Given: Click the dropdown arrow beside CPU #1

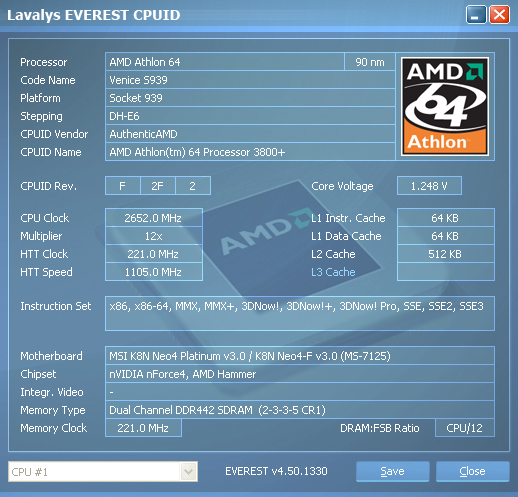Looking at the screenshot, I should click(188, 472).
